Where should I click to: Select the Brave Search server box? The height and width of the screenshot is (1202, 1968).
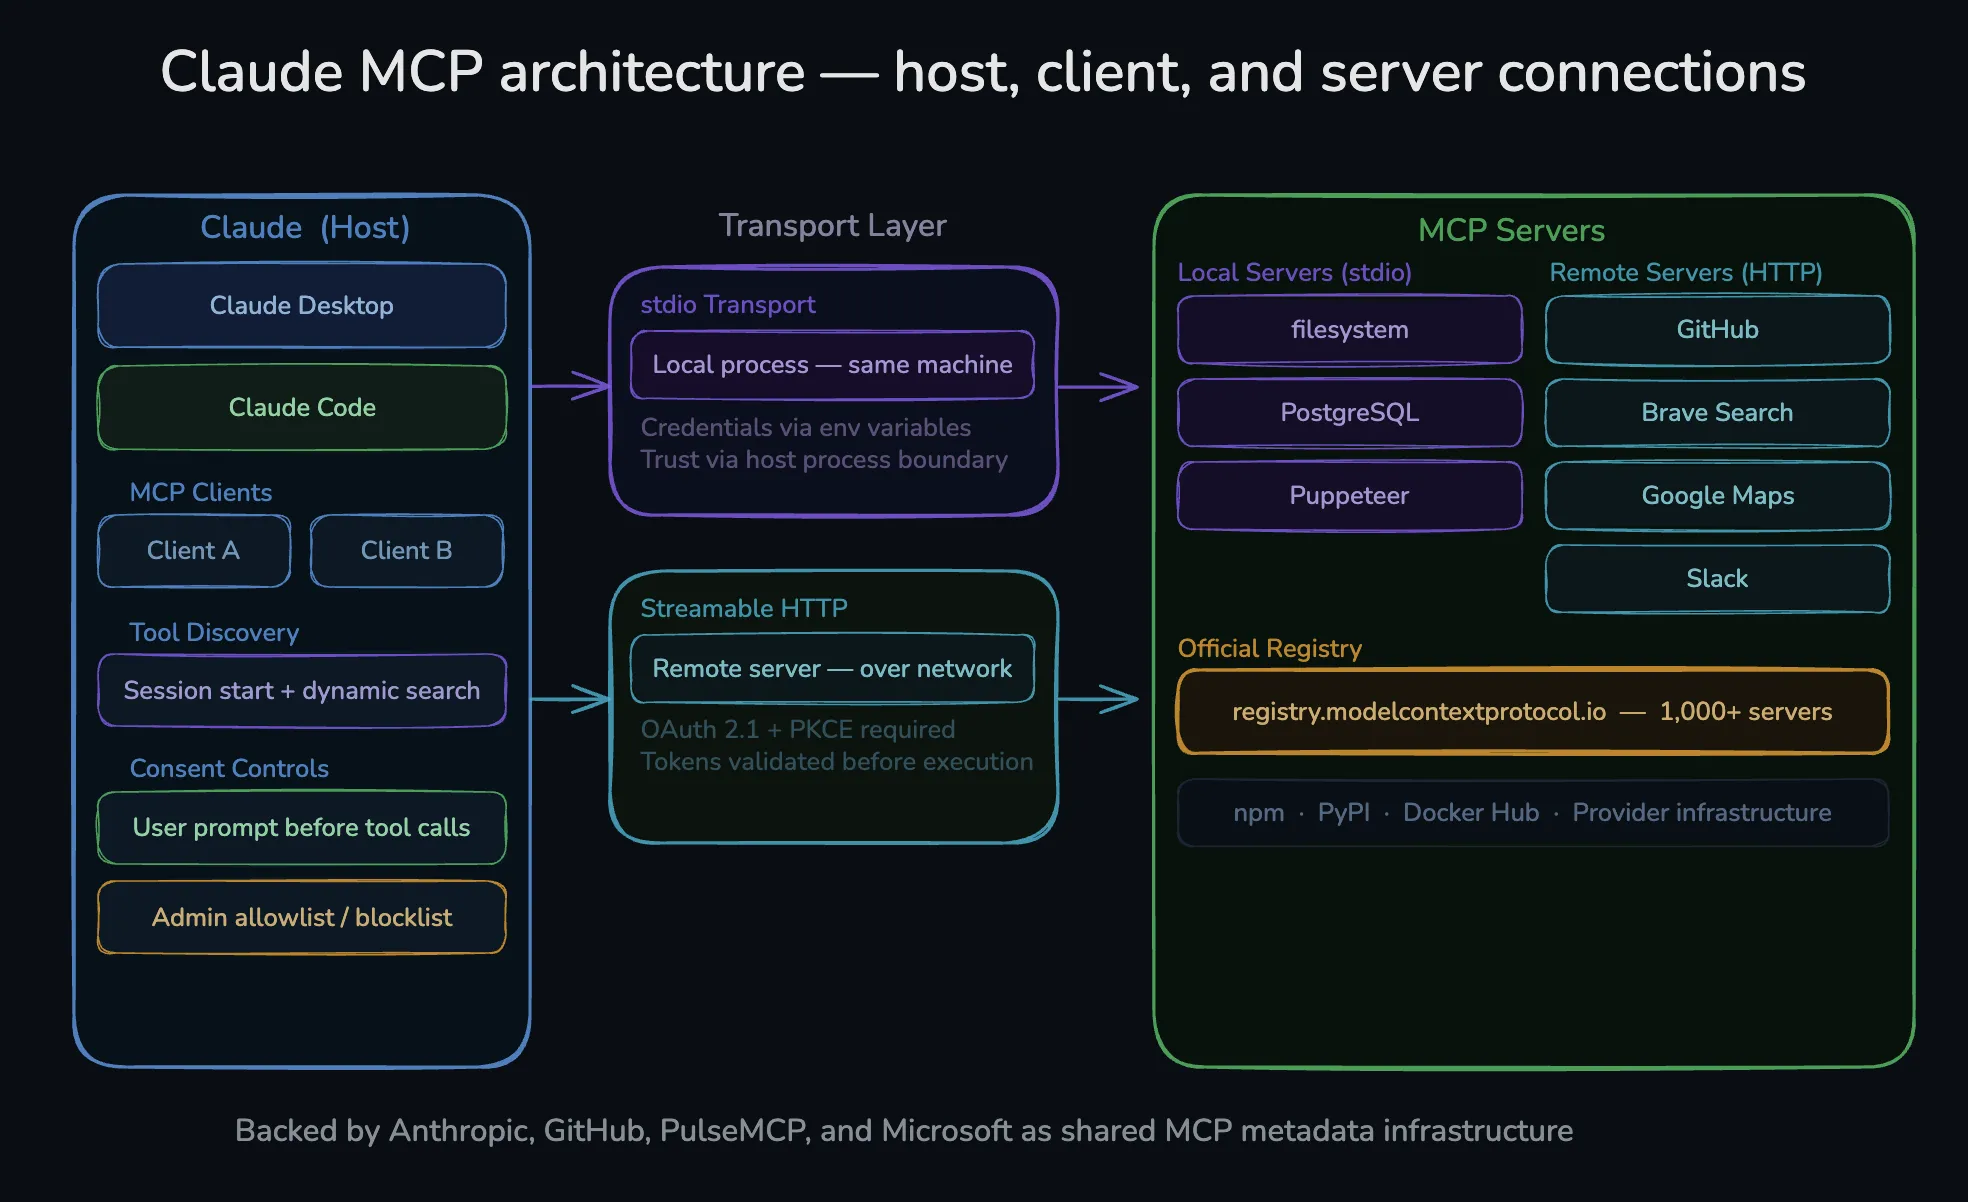click(x=1718, y=412)
